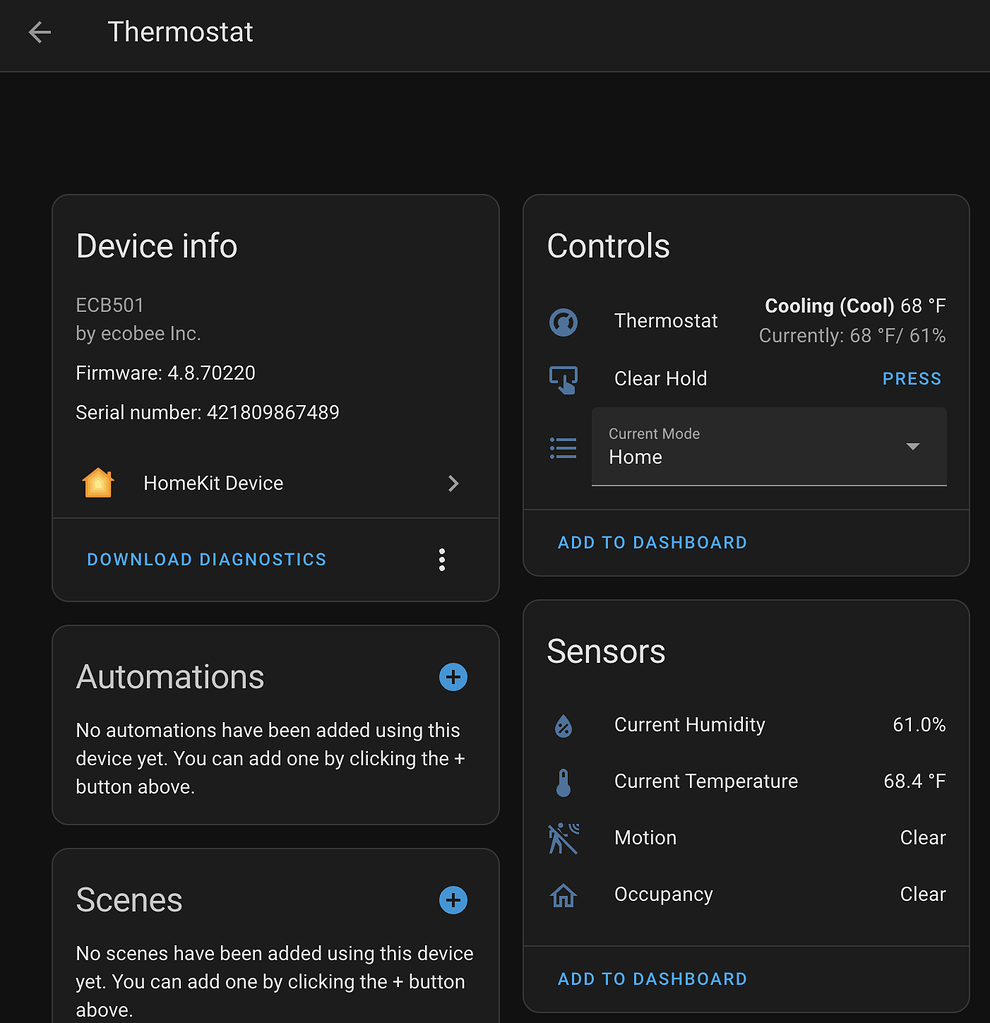Click the orange HomeKit home icon

pyautogui.click(x=97, y=483)
